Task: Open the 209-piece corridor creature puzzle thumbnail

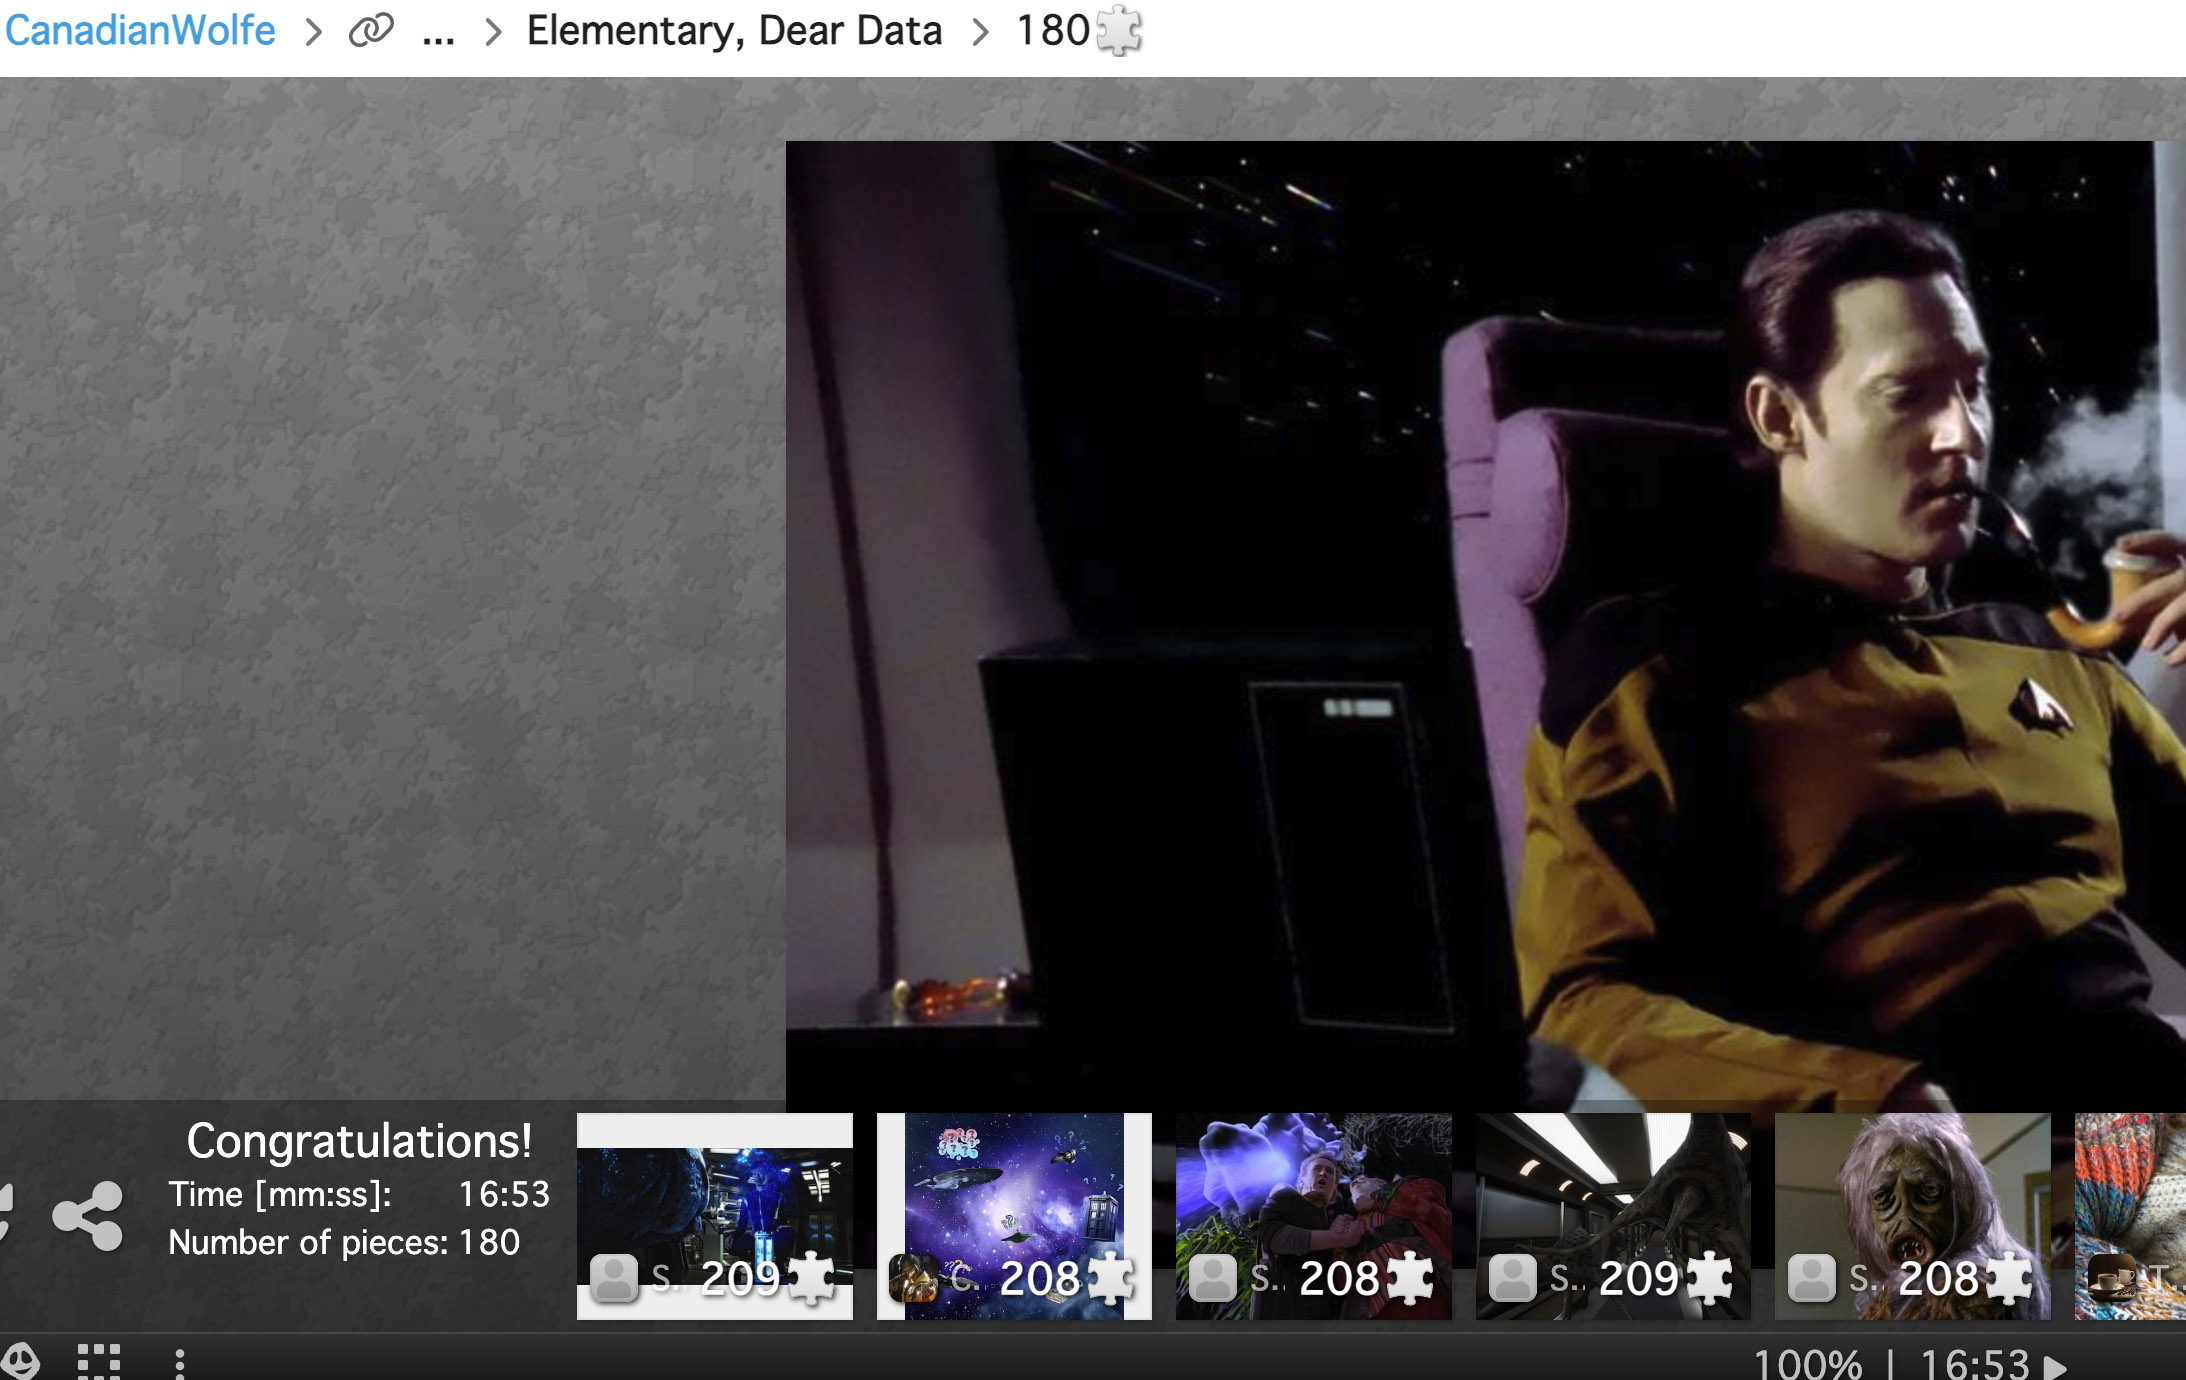Action: tap(1613, 1216)
